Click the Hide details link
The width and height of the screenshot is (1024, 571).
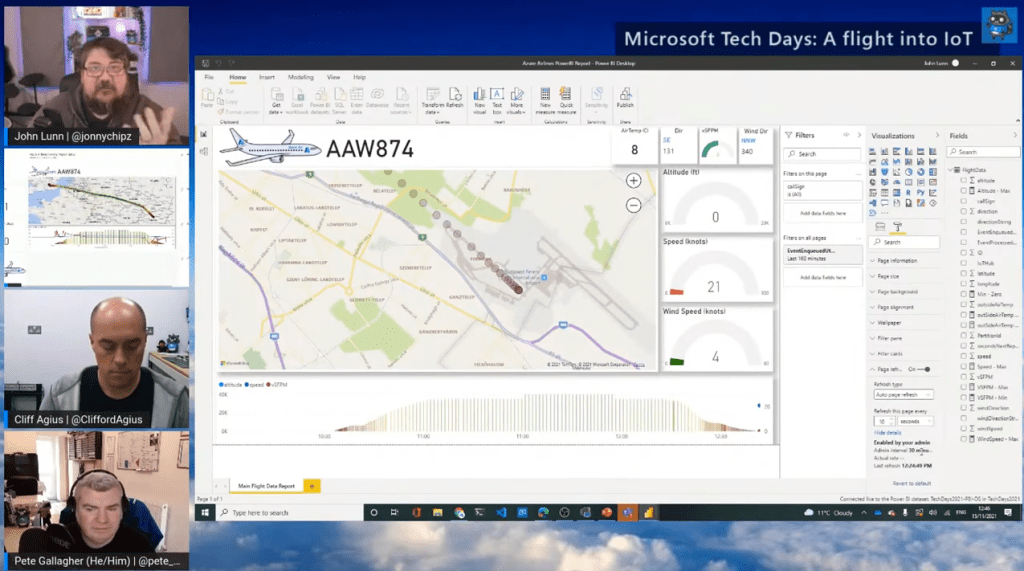[x=887, y=433]
